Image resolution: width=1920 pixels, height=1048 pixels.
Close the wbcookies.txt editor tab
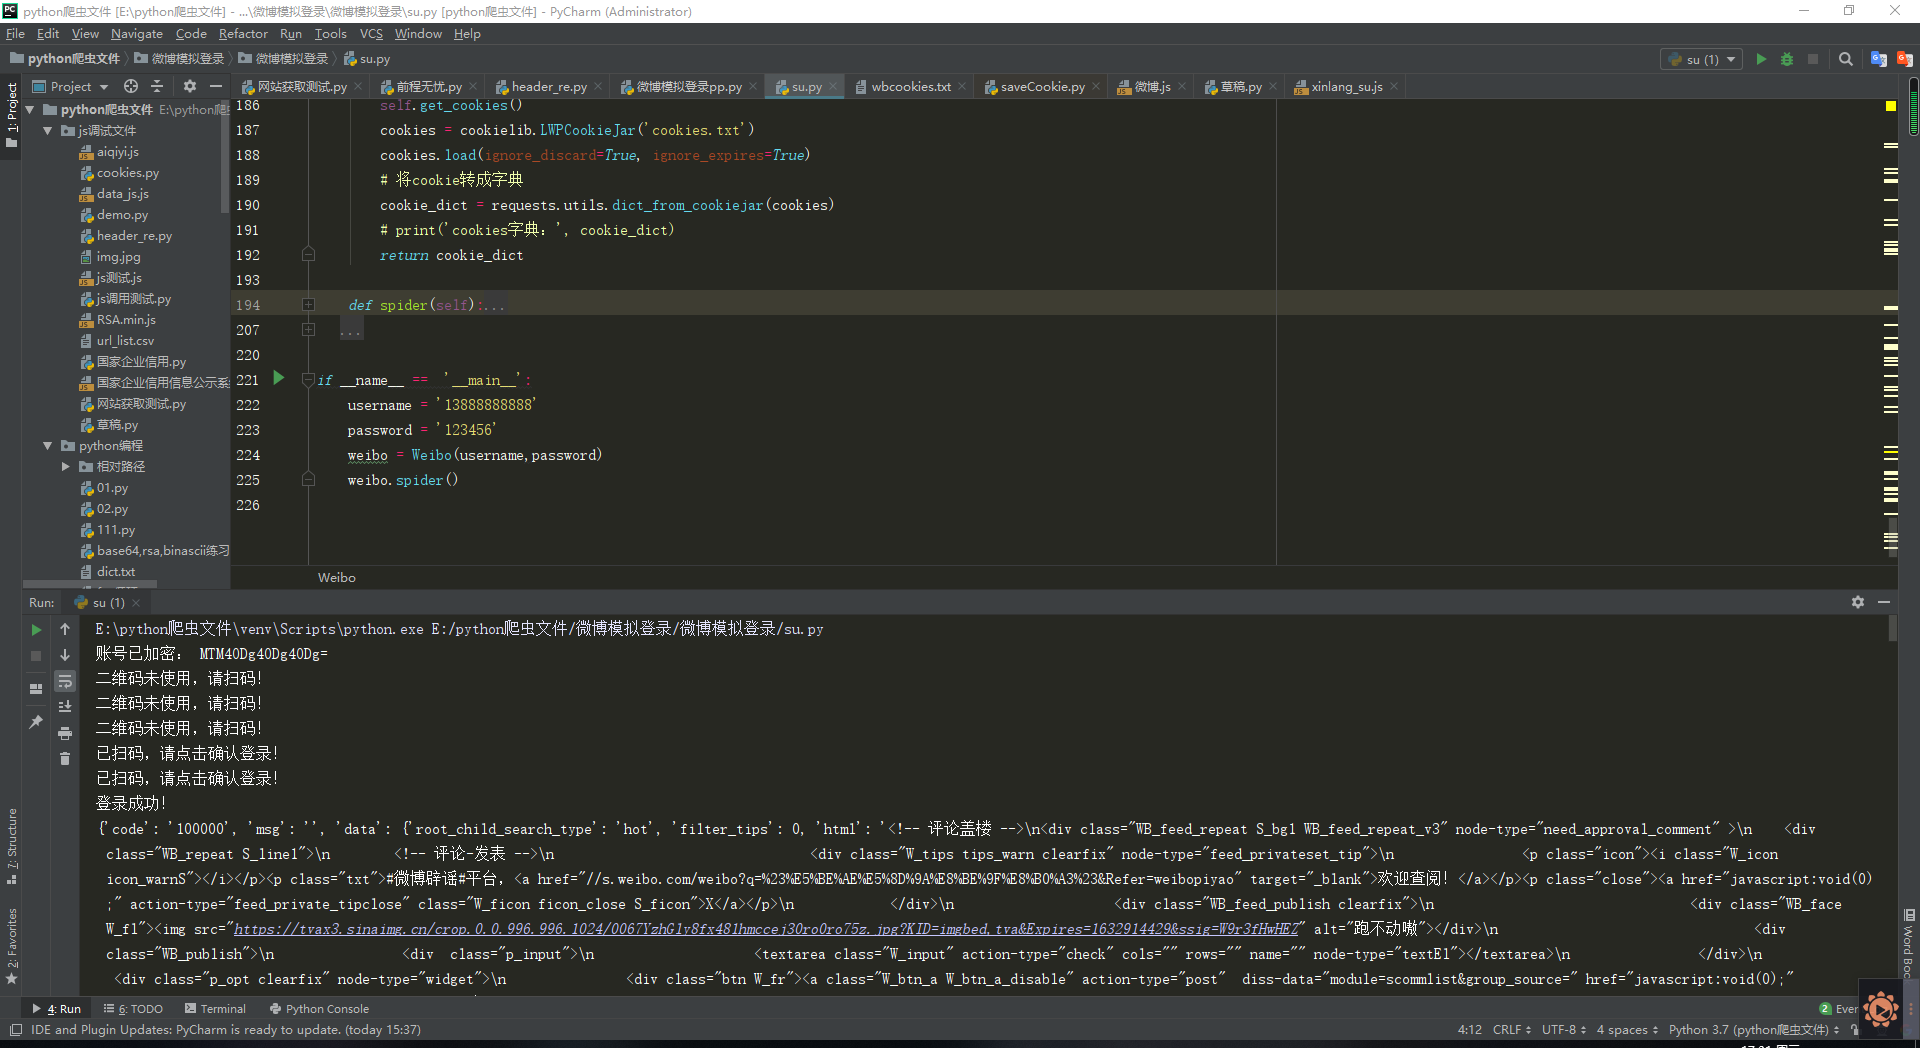pyautogui.click(x=962, y=87)
